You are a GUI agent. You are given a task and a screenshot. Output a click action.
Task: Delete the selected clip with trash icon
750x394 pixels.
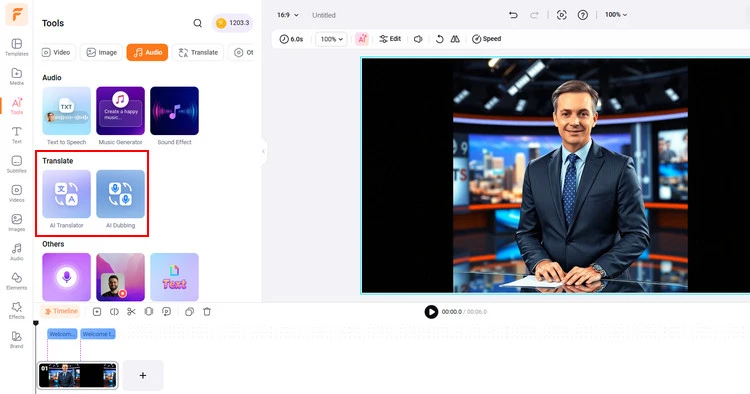[207, 312]
